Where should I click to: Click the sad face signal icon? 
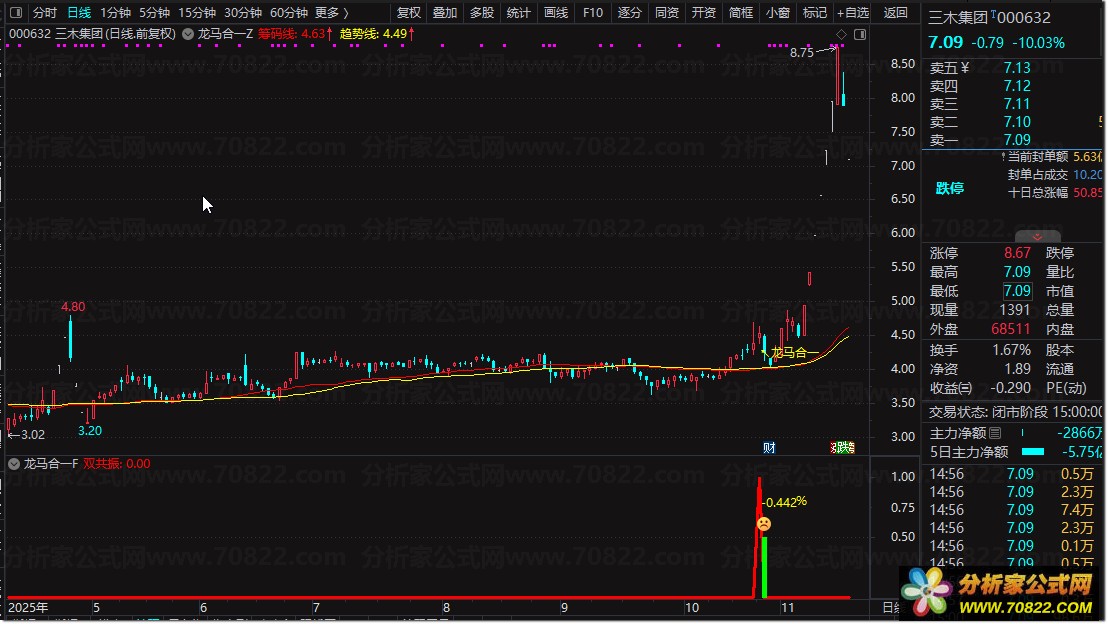click(764, 525)
